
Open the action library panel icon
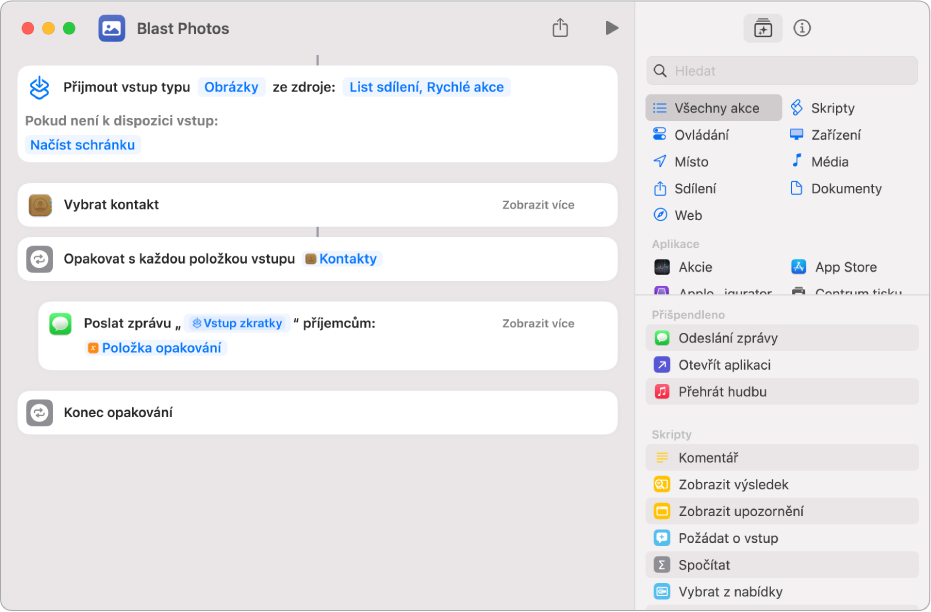[x=763, y=28]
